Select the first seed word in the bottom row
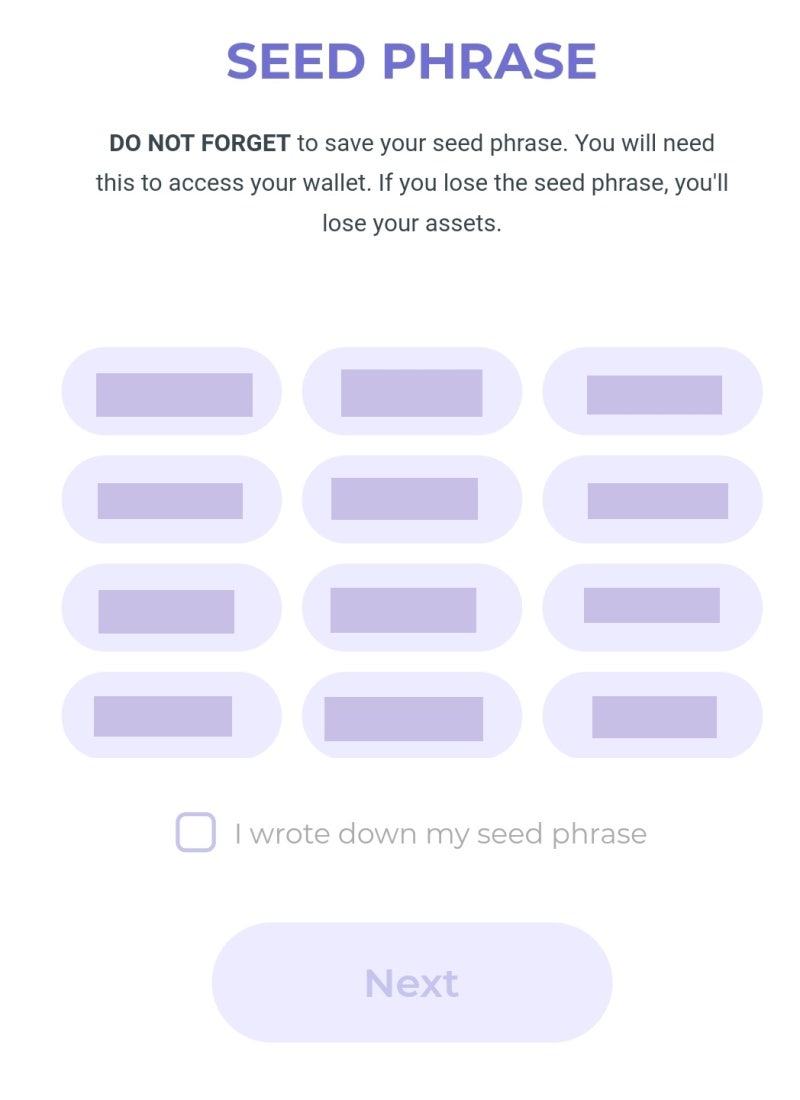The width and height of the screenshot is (800, 1100). 172,715
